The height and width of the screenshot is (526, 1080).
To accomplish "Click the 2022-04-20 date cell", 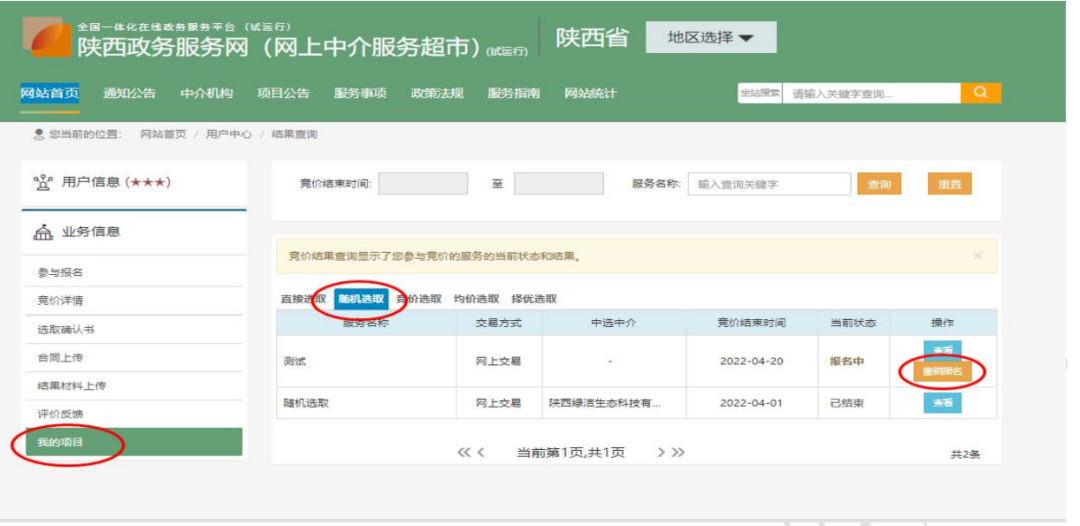I will [751, 361].
